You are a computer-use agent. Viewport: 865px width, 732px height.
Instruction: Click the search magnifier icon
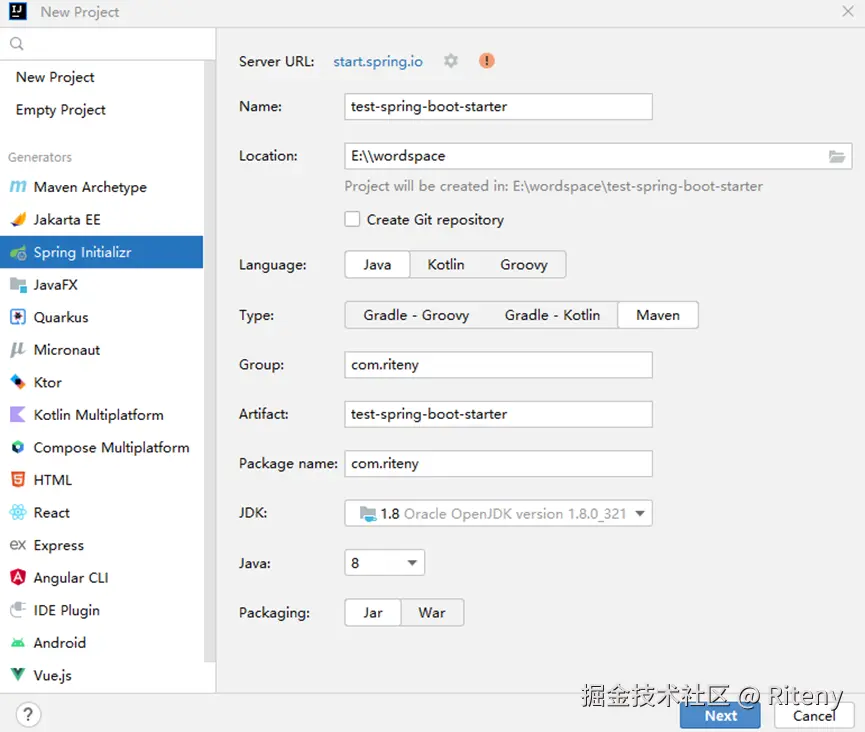click(17, 44)
